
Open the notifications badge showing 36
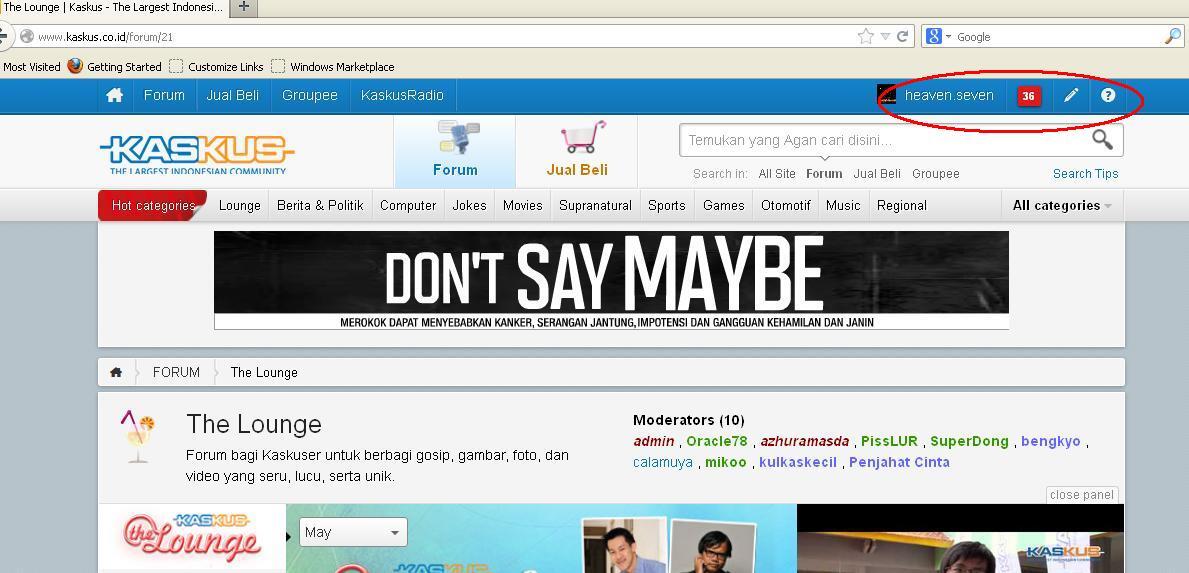pos(1028,96)
